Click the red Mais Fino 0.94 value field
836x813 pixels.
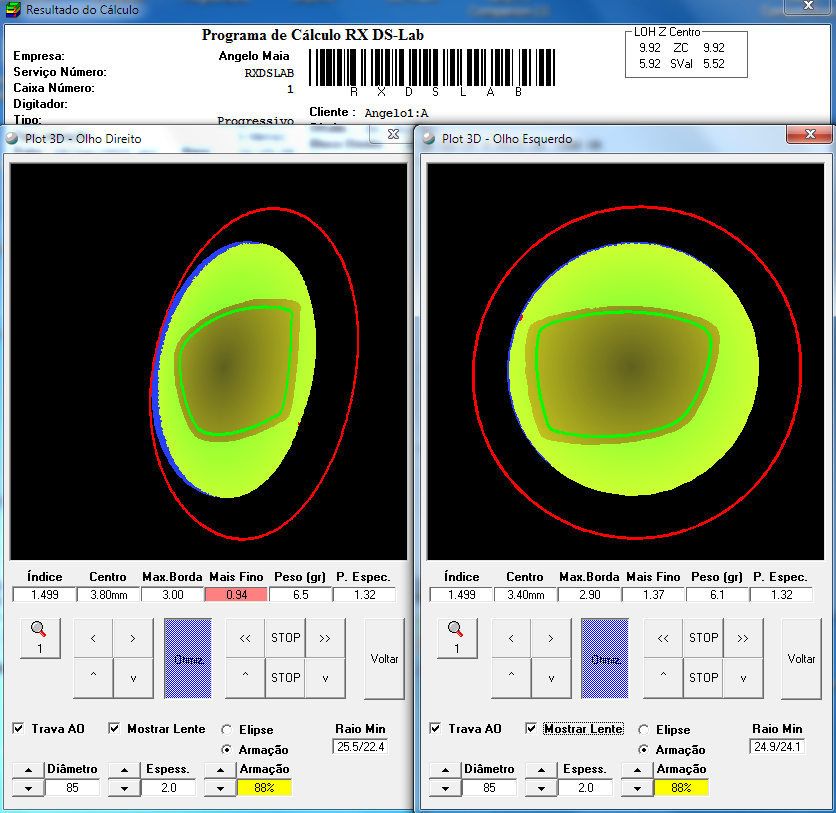[x=236, y=594]
